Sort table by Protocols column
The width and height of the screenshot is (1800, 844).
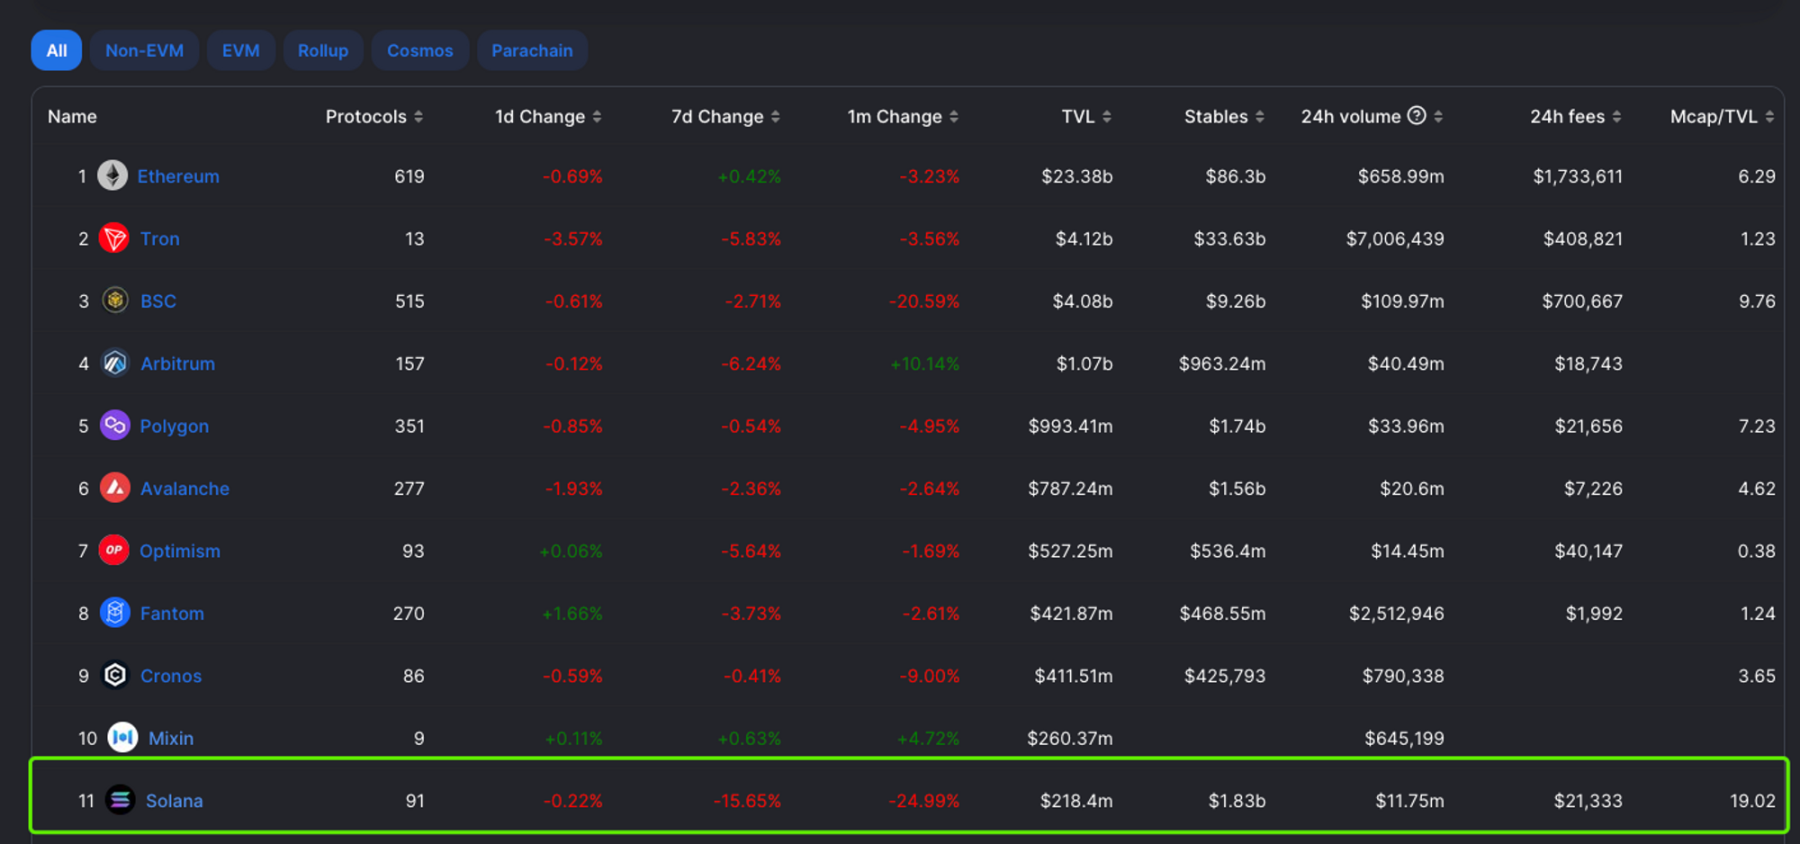point(374,117)
